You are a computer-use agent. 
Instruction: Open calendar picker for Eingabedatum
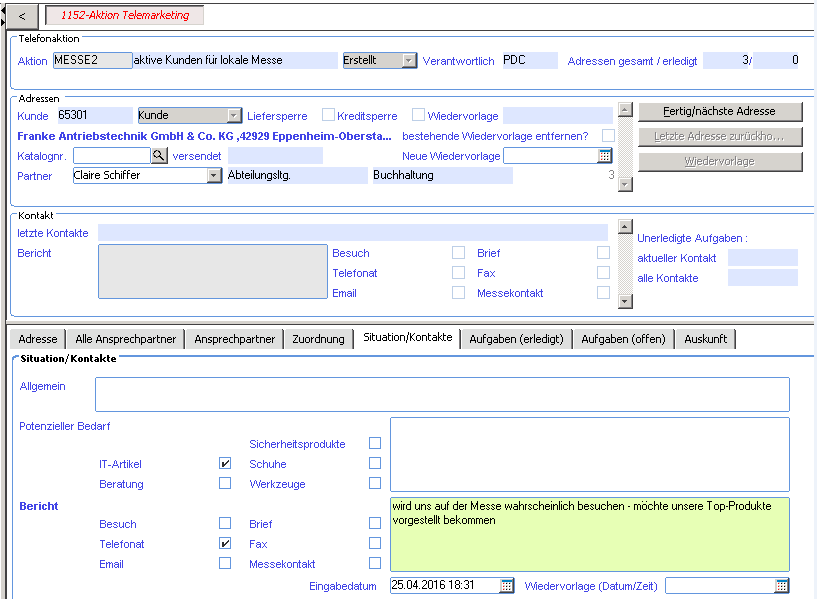point(506,585)
